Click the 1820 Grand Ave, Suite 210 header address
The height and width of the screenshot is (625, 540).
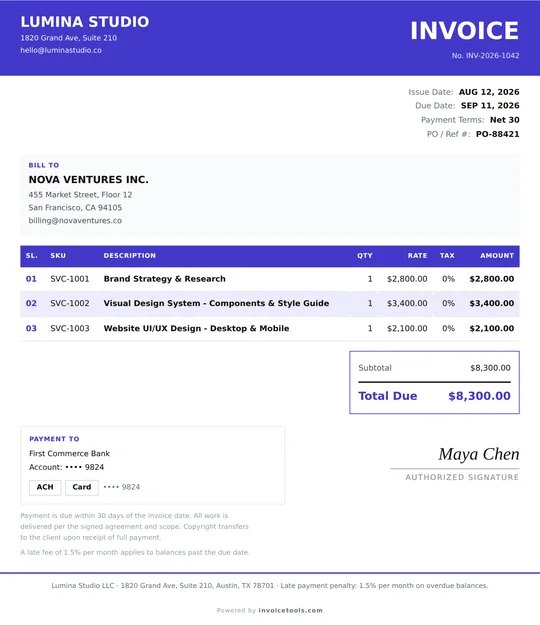click(x=69, y=38)
